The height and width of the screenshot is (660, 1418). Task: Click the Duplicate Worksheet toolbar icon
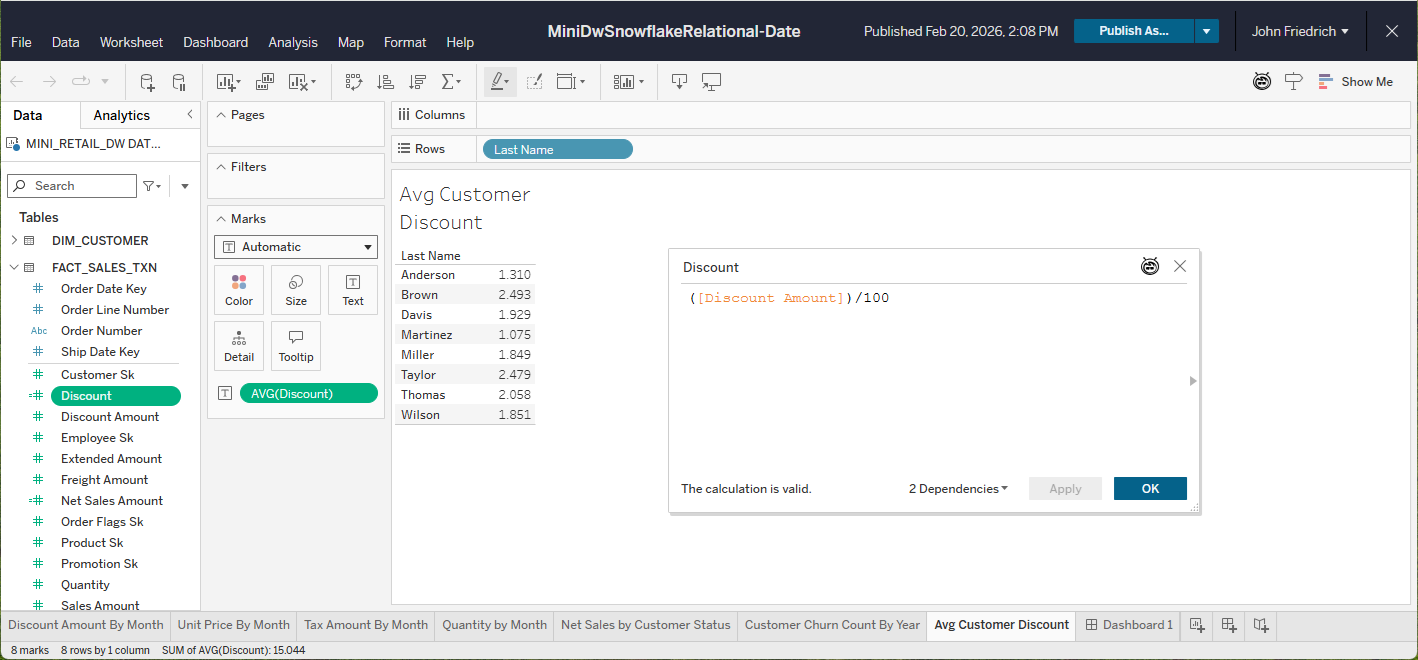pos(265,82)
